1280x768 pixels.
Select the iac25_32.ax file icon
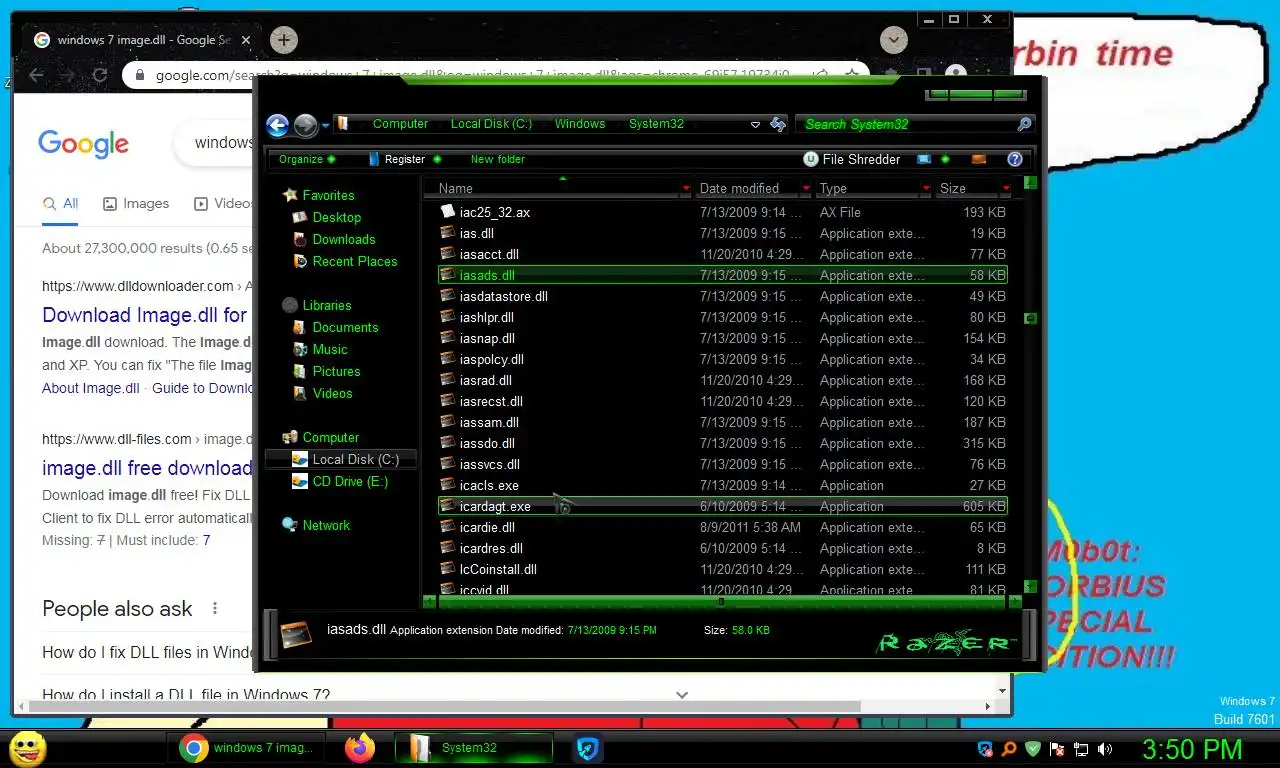pyautogui.click(x=448, y=212)
